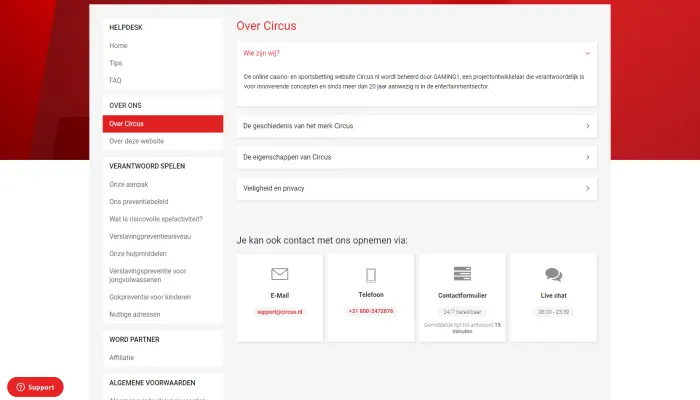This screenshot has width=700, height=400.
Task: Open 'De eigenschappen van Circus' section title
Action: pos(287,157)
